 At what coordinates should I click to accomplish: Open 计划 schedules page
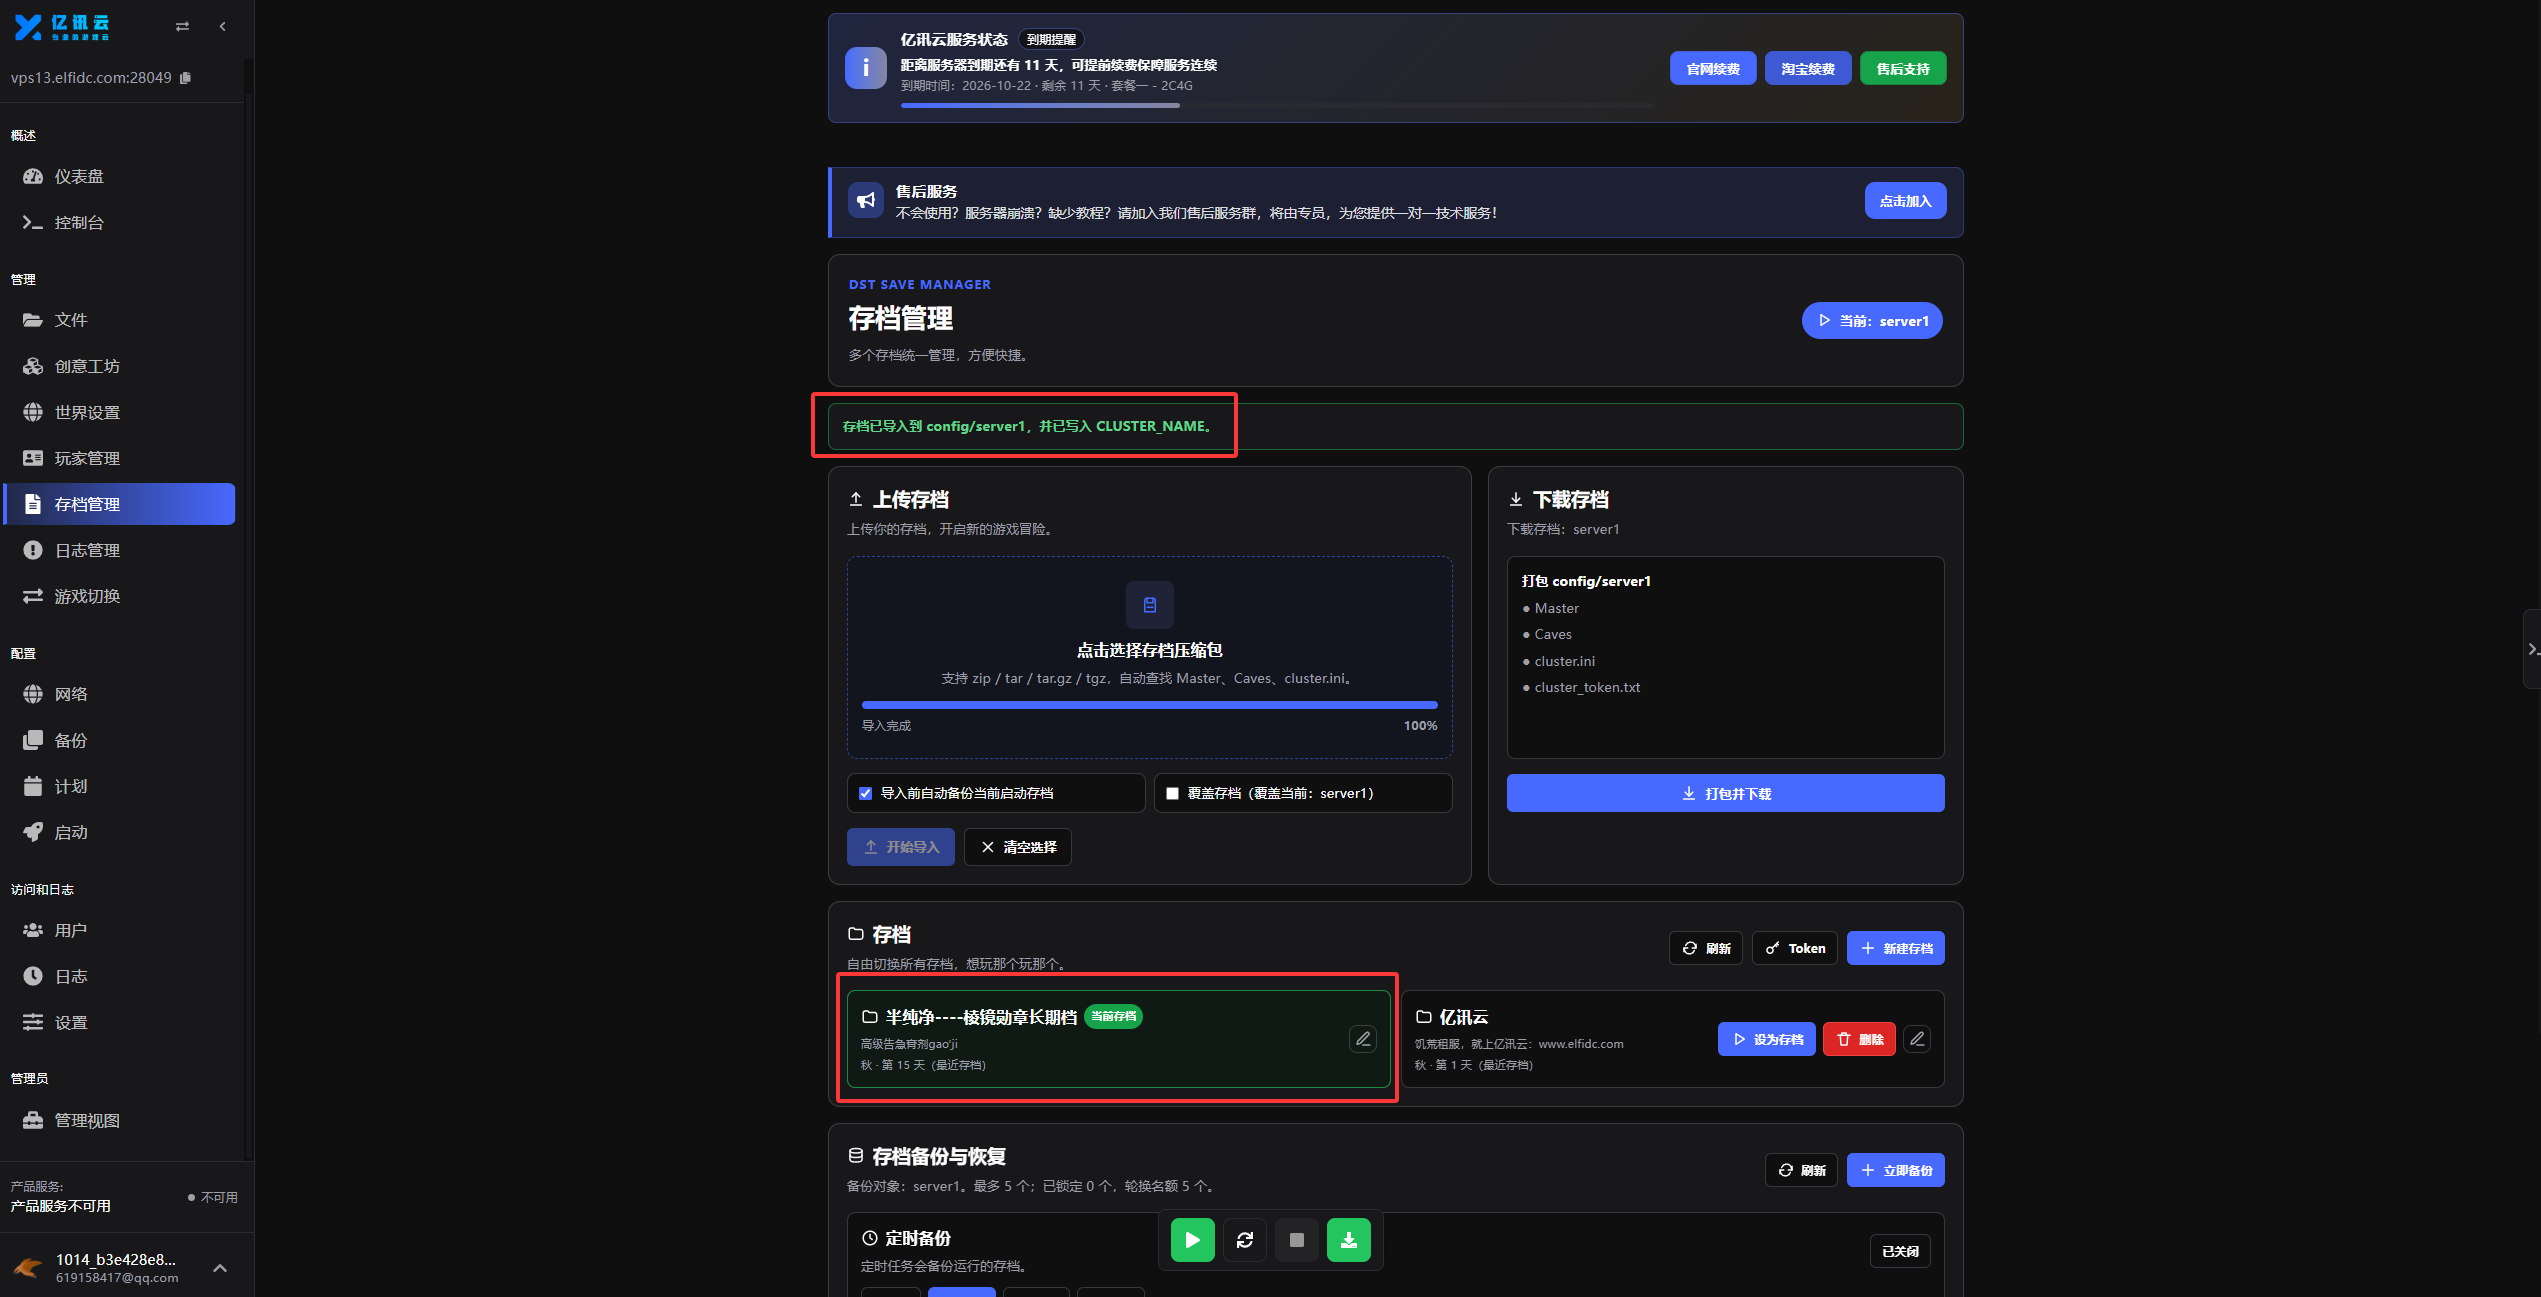(x=120, y=786)
